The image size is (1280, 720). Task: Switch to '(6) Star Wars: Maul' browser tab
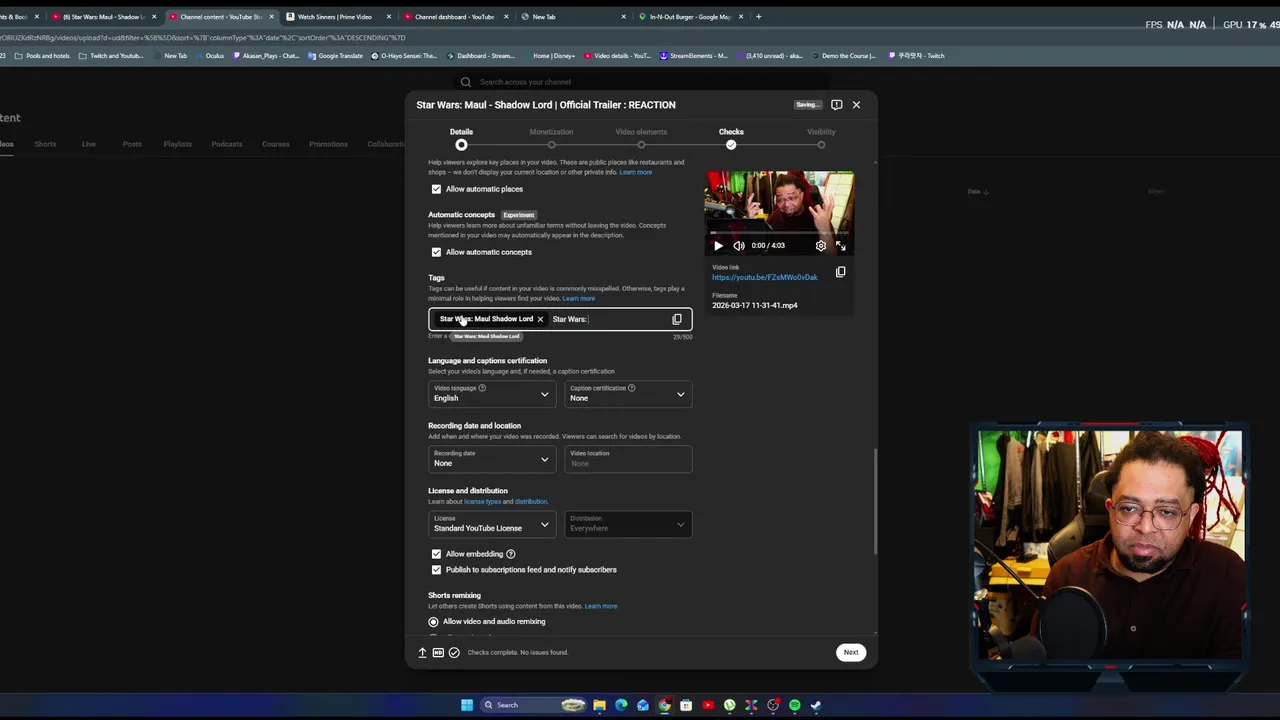click(x=102, y=16)
